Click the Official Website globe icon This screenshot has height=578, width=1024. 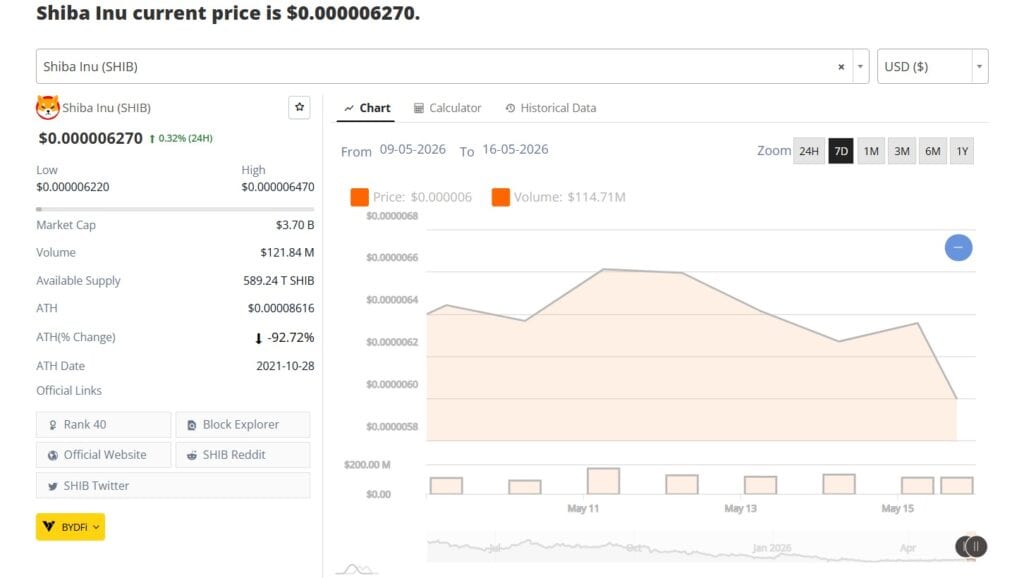tap(52, 455)
